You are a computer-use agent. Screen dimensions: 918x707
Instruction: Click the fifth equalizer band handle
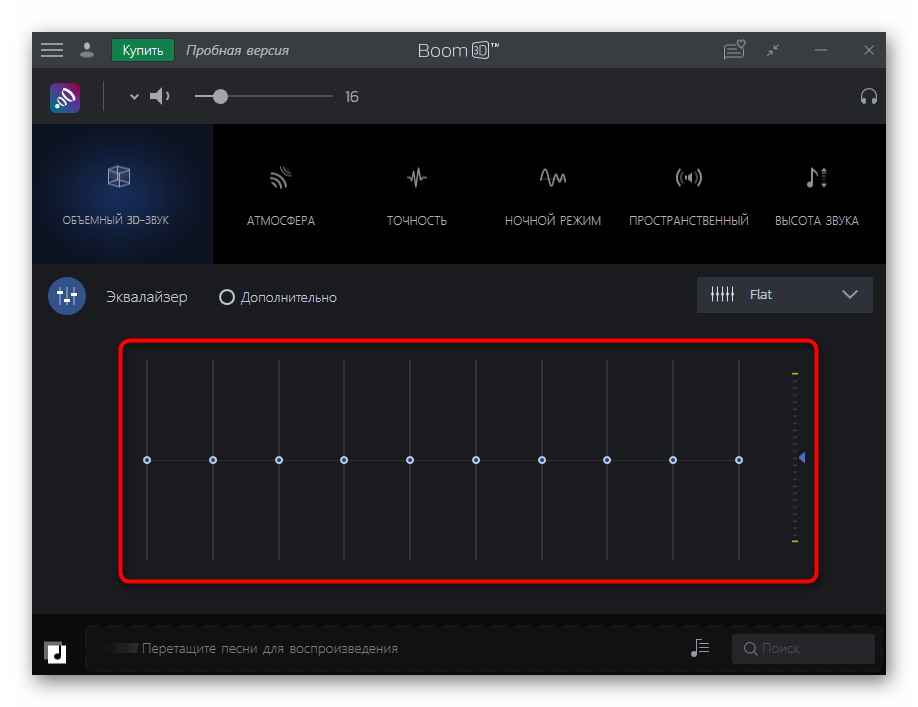click(x=410, y=460)
